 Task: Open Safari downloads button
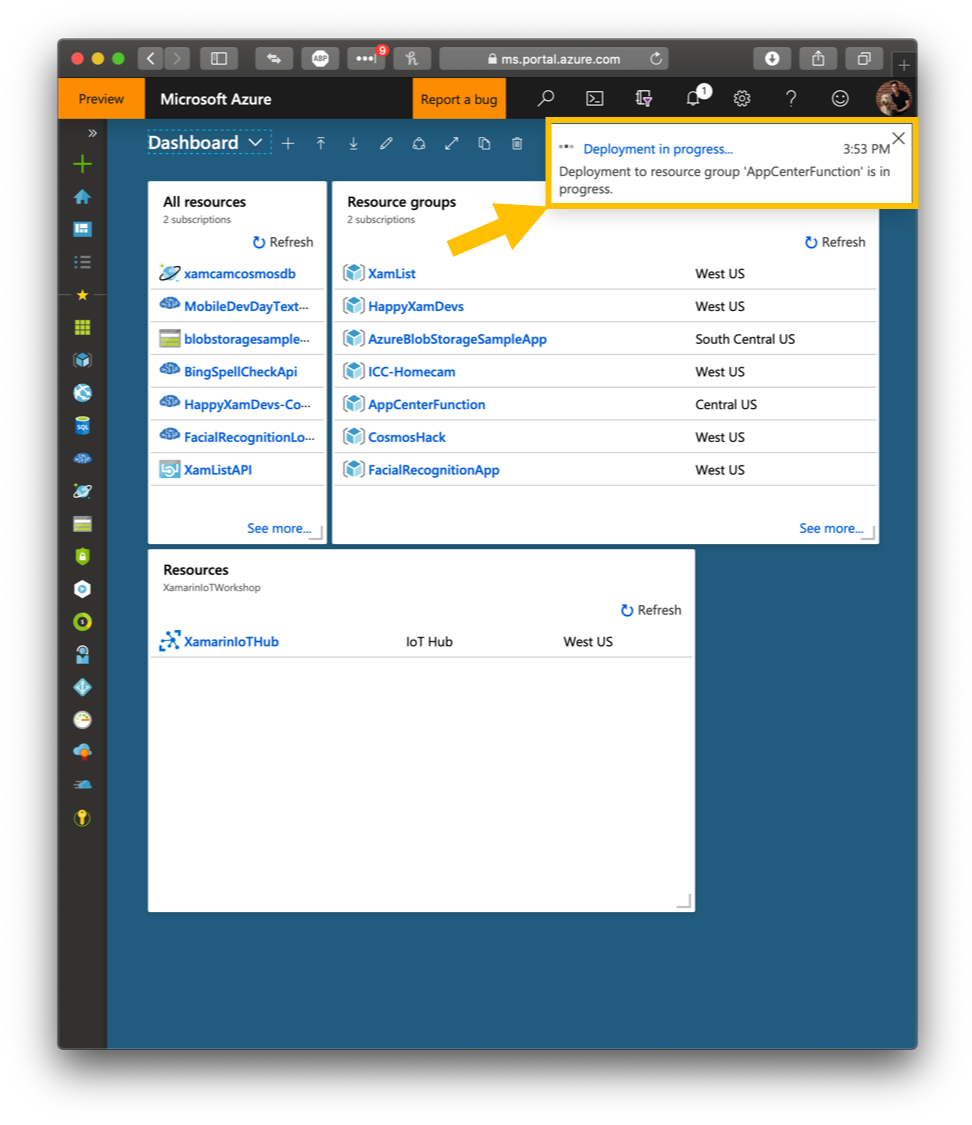772,59
